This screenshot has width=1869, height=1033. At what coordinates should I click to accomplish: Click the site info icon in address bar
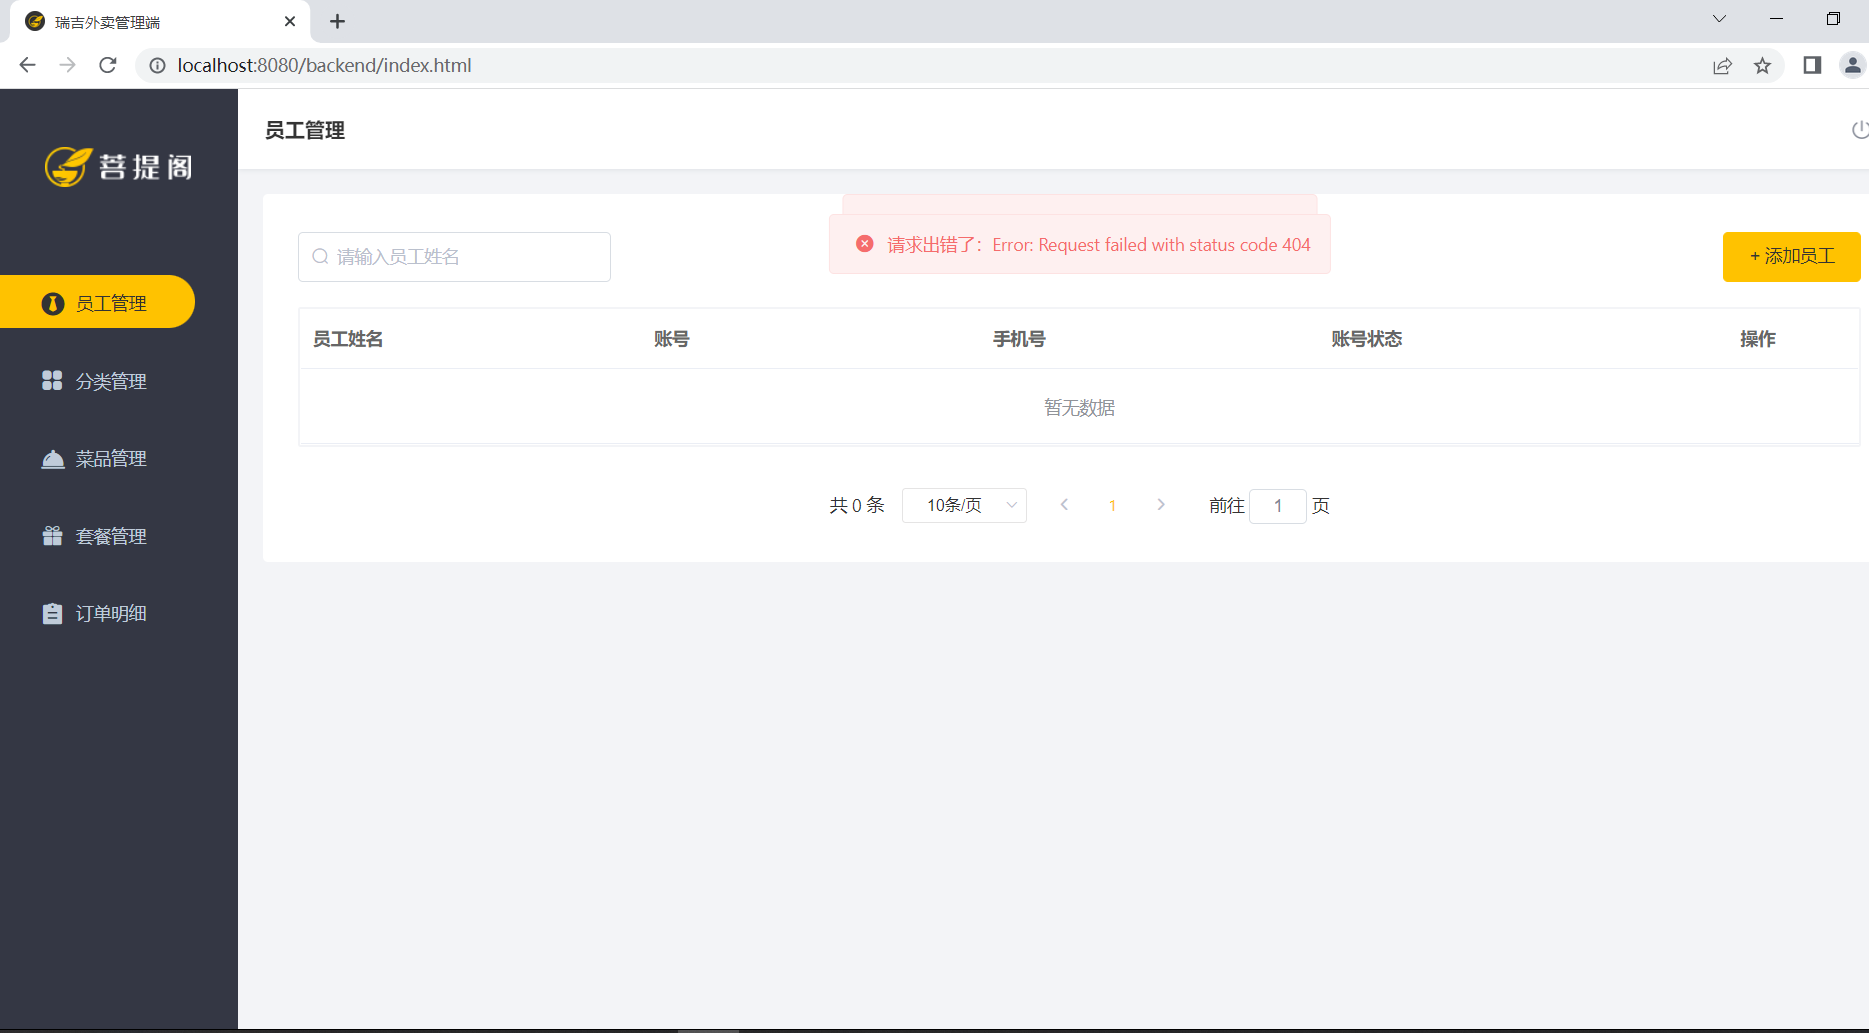tap(157, 65)
